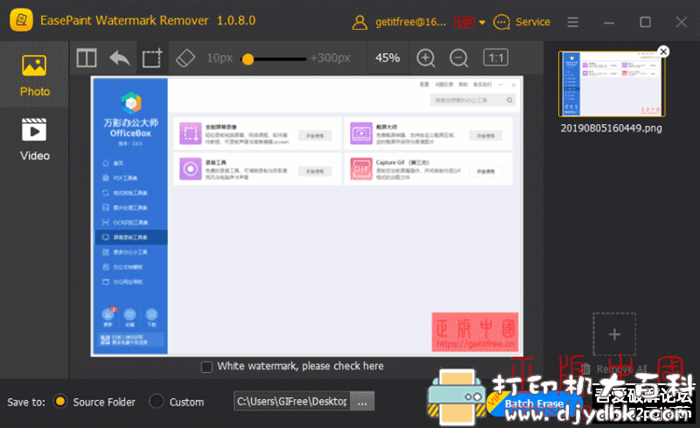Switch to the Photo tab
Screen dimensions: 700x428
click(34, 75)
